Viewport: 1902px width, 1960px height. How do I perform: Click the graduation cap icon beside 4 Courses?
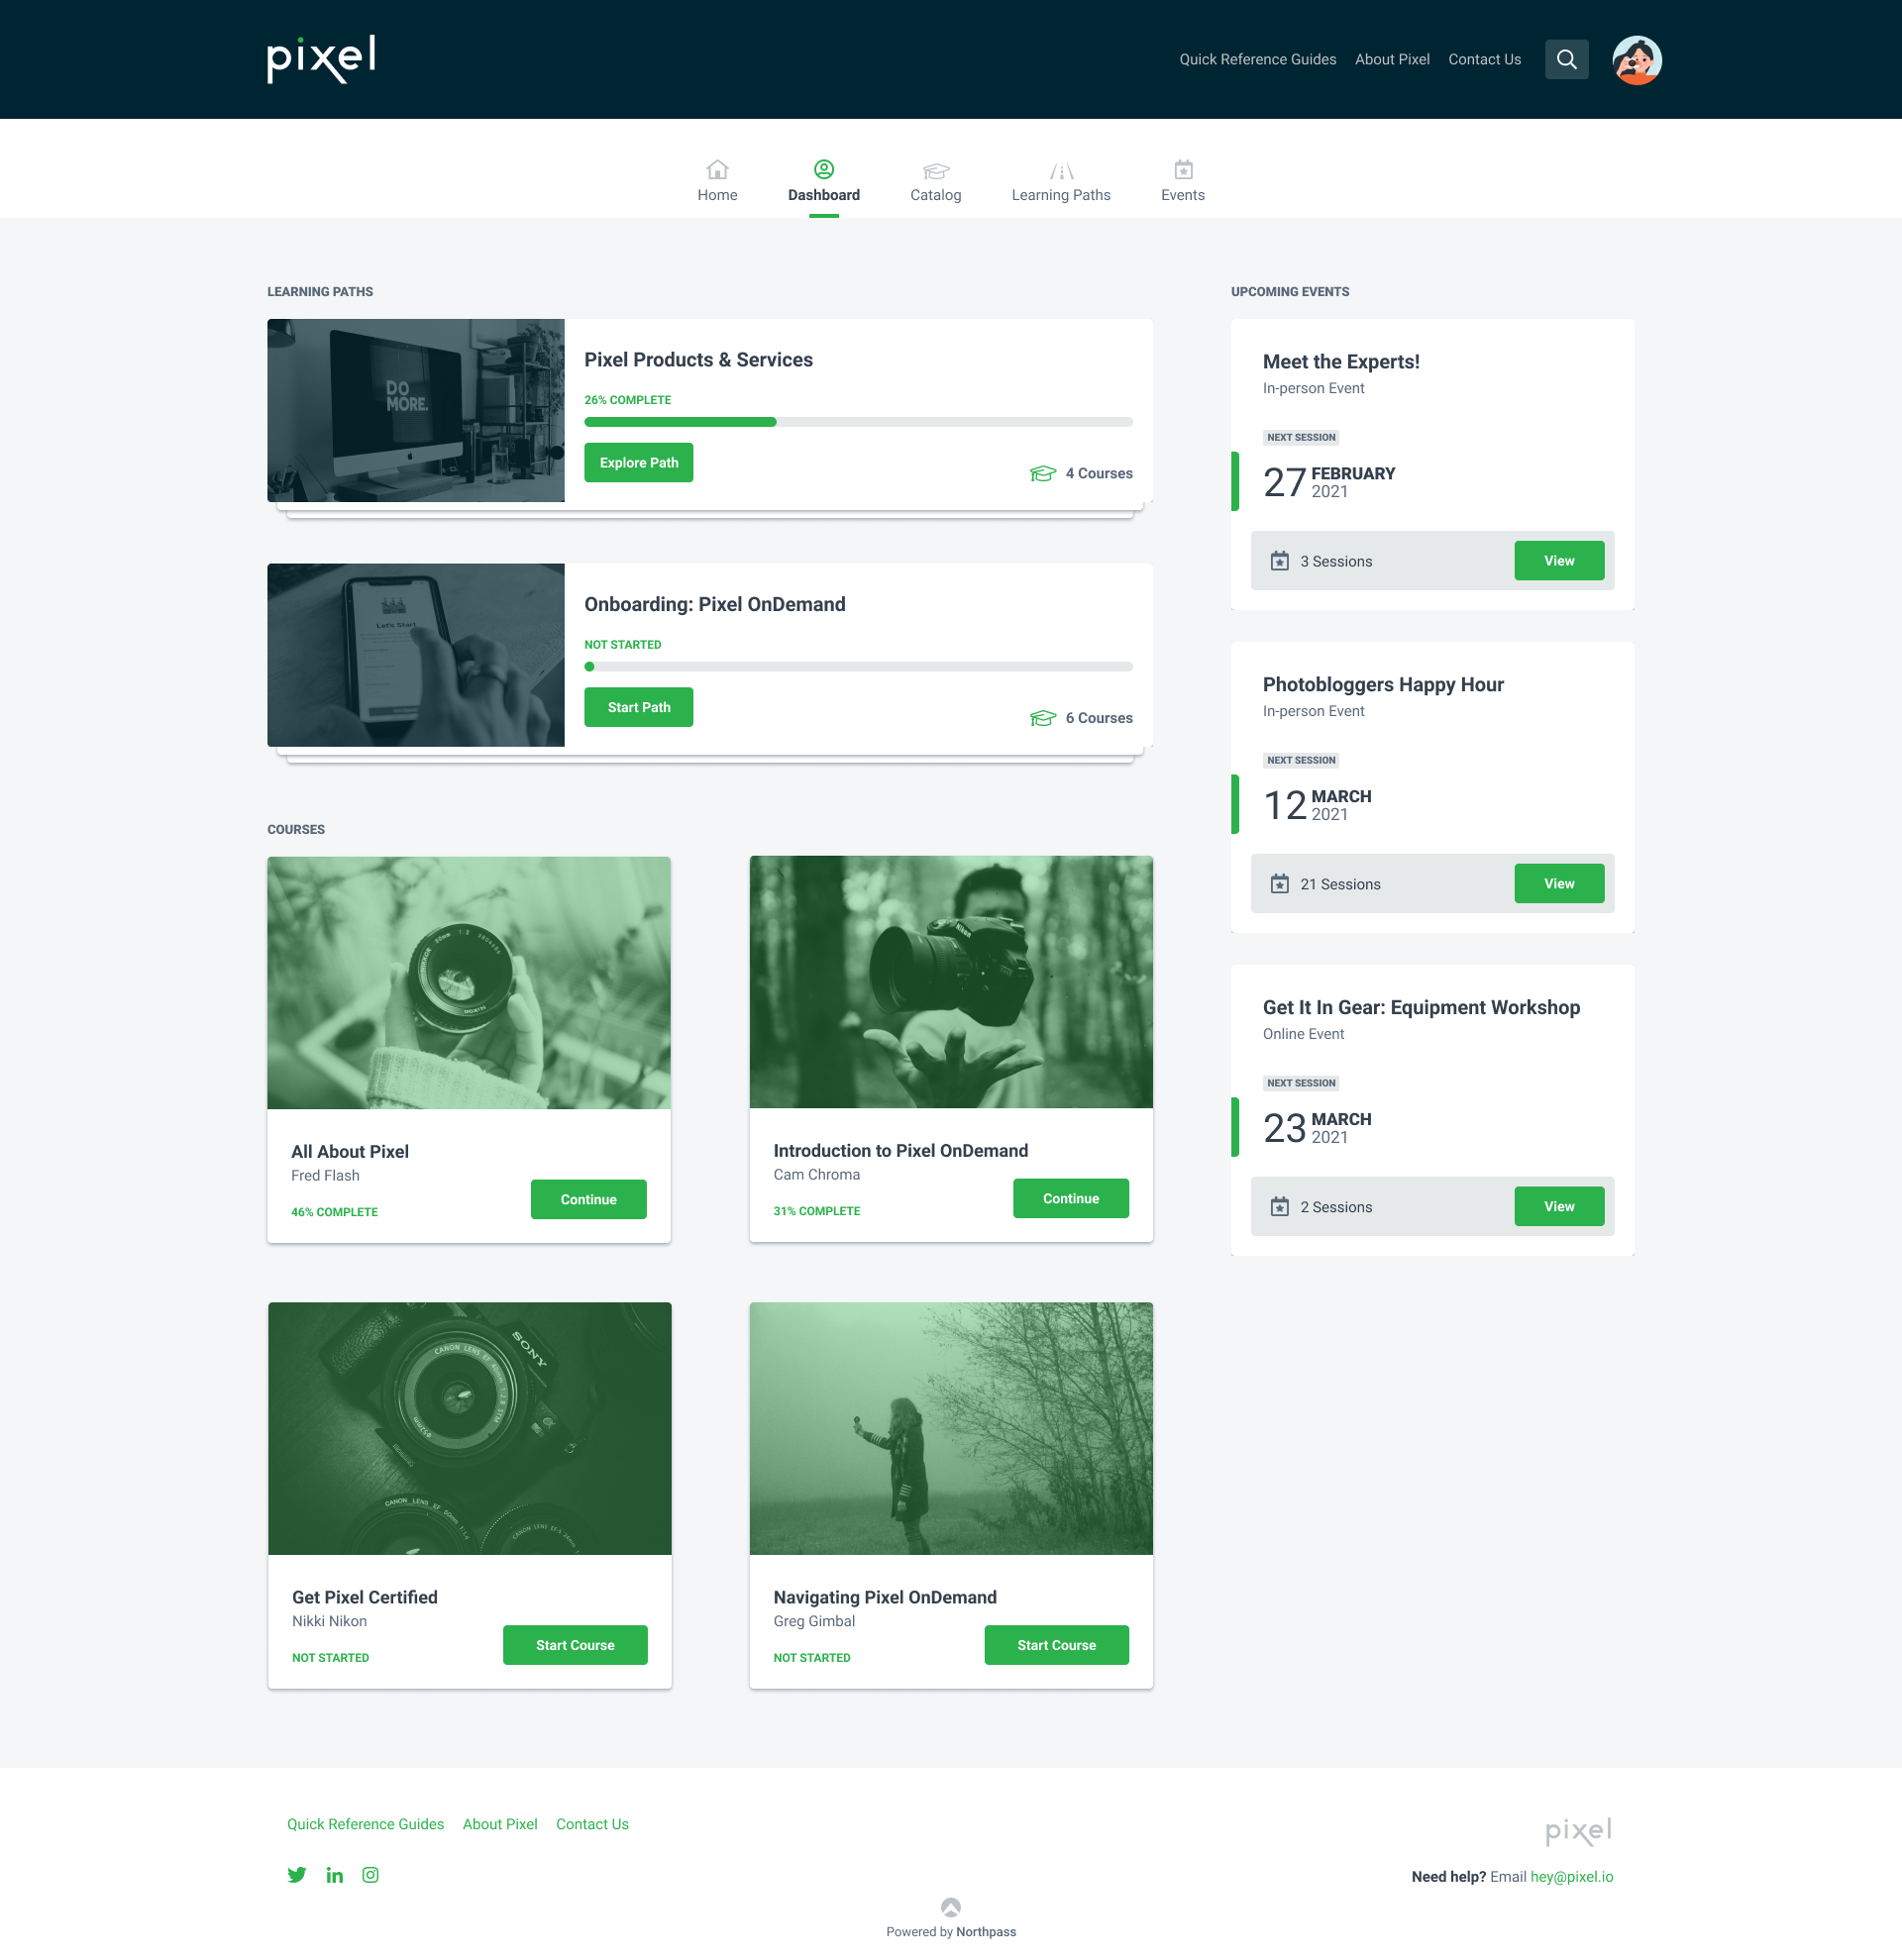[x=1042, y=473]
